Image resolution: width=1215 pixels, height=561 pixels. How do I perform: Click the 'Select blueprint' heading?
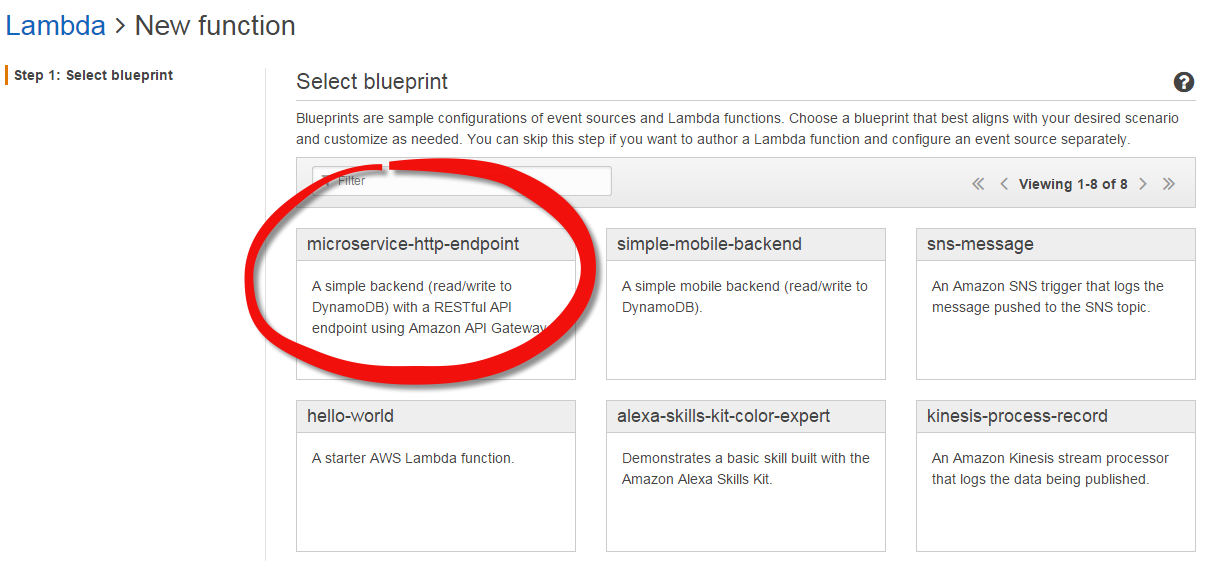tap(372, 82)
